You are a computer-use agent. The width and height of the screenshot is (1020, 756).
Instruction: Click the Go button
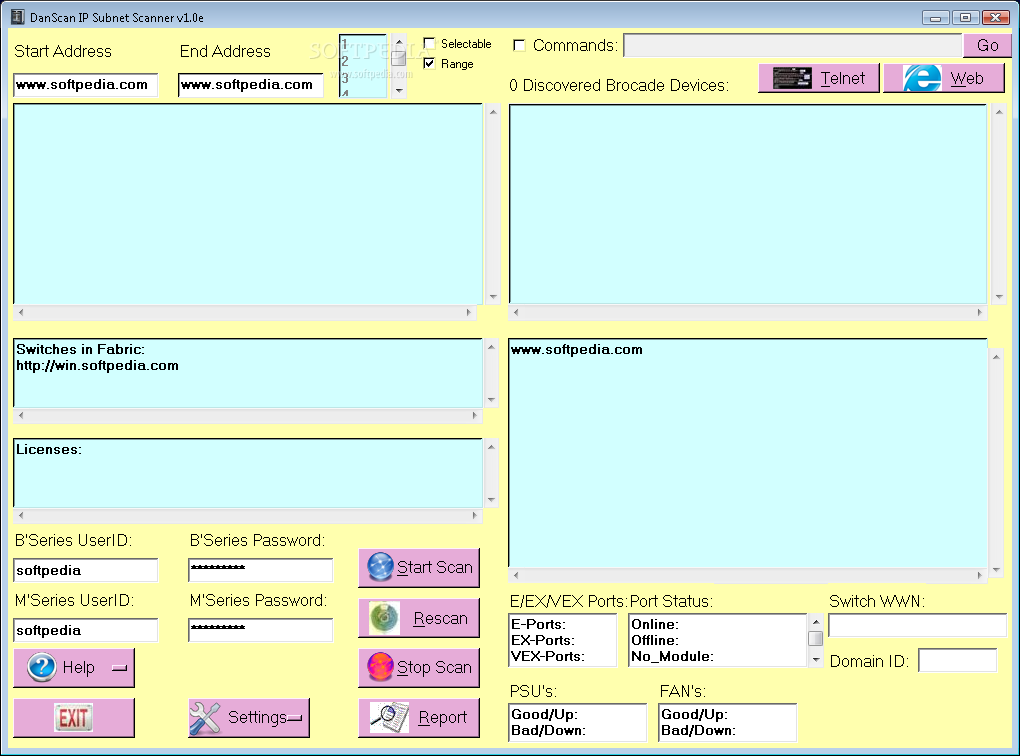coord(987,46)
